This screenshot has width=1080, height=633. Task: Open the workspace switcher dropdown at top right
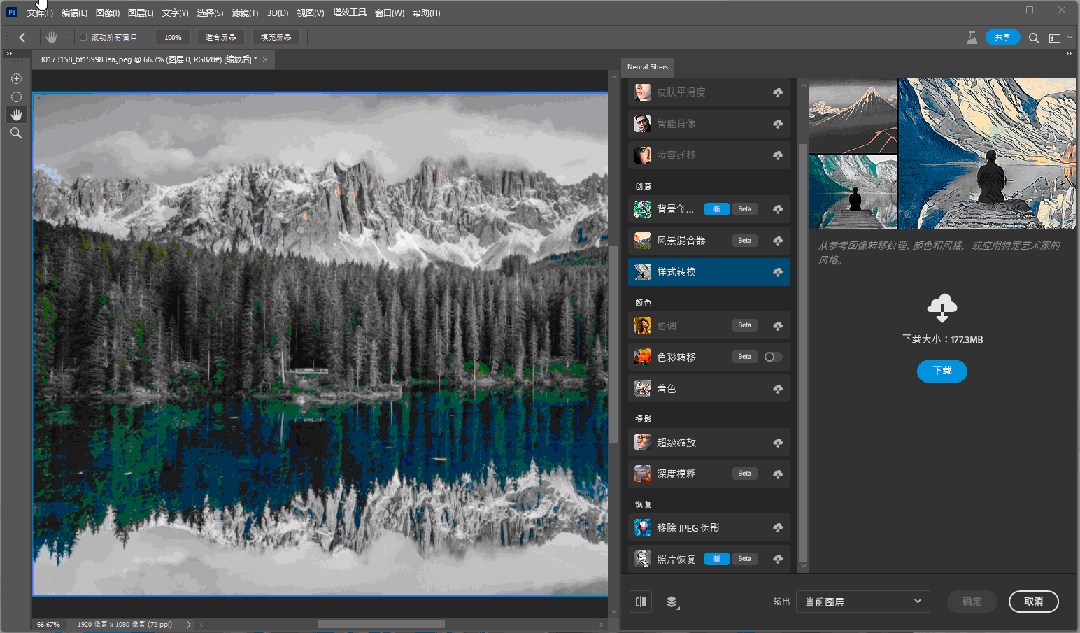1059,38
